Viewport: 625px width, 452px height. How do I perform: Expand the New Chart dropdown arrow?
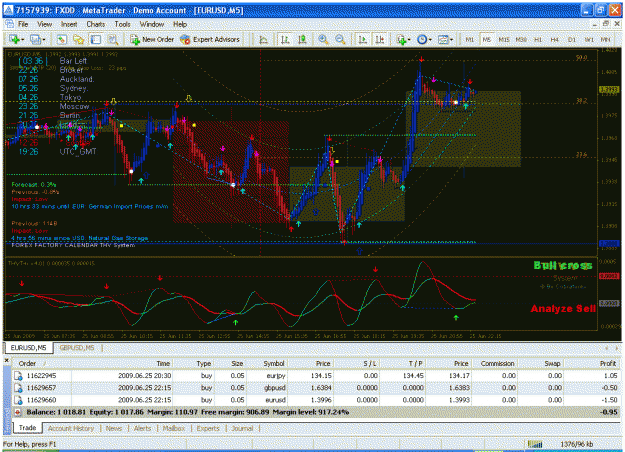pos(23,40)
